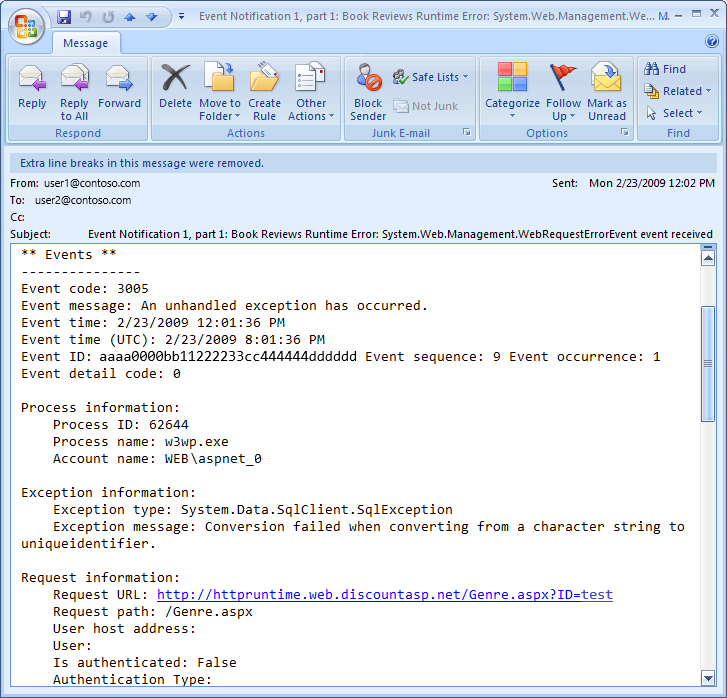Click the 'Process ID: 62644' line

(121, 425)
